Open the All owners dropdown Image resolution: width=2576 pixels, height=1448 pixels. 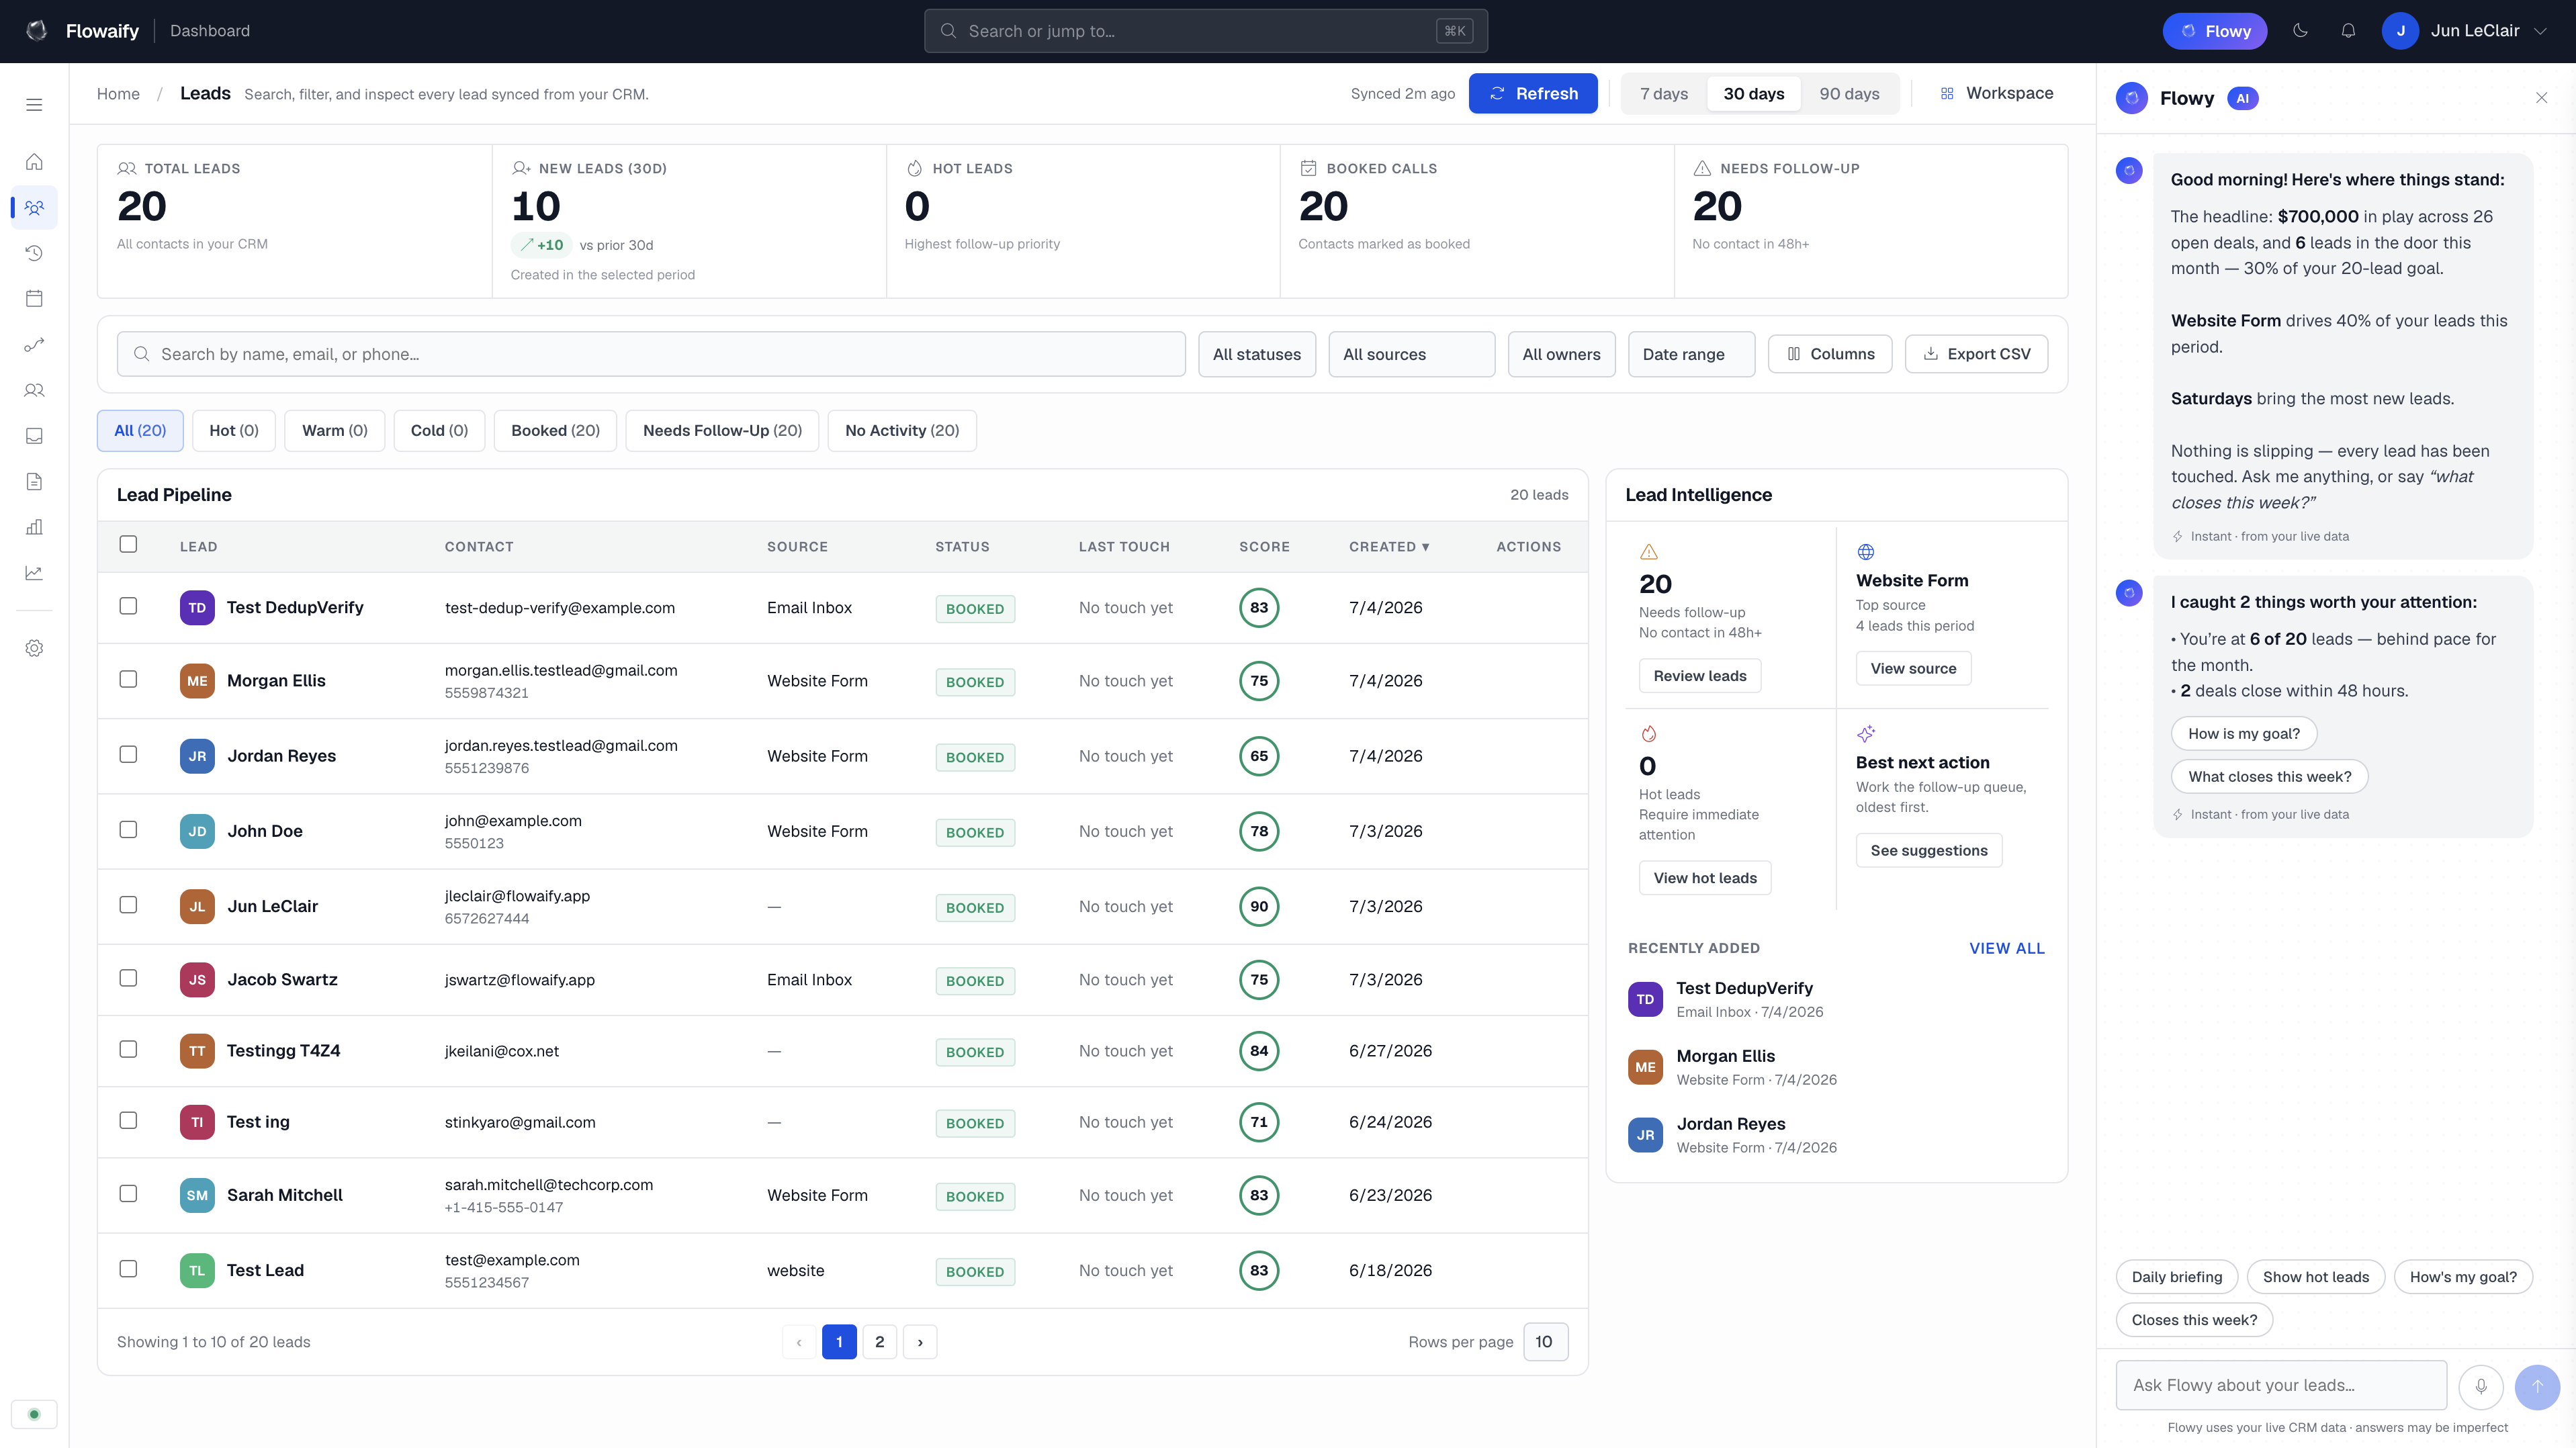pyautogui.click(x=1561, y=354)
